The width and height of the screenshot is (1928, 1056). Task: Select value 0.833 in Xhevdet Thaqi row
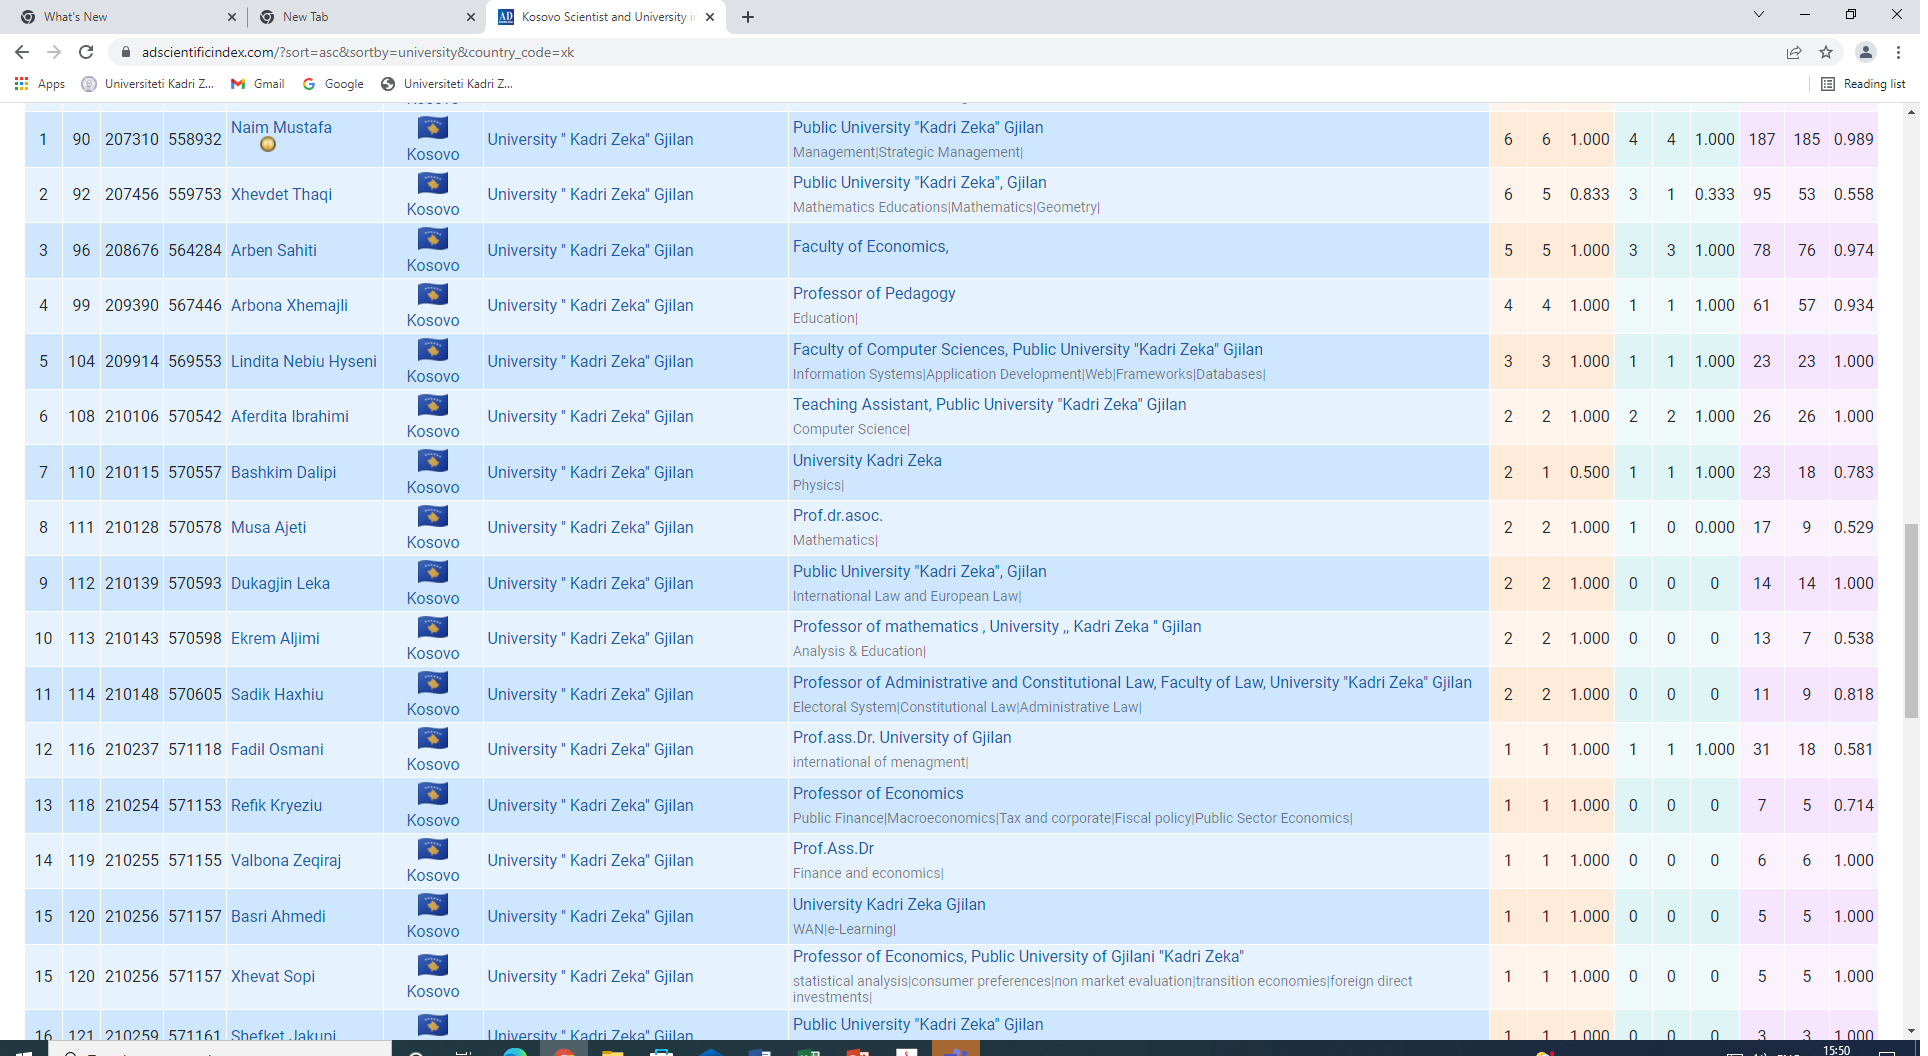(1589, 195)
